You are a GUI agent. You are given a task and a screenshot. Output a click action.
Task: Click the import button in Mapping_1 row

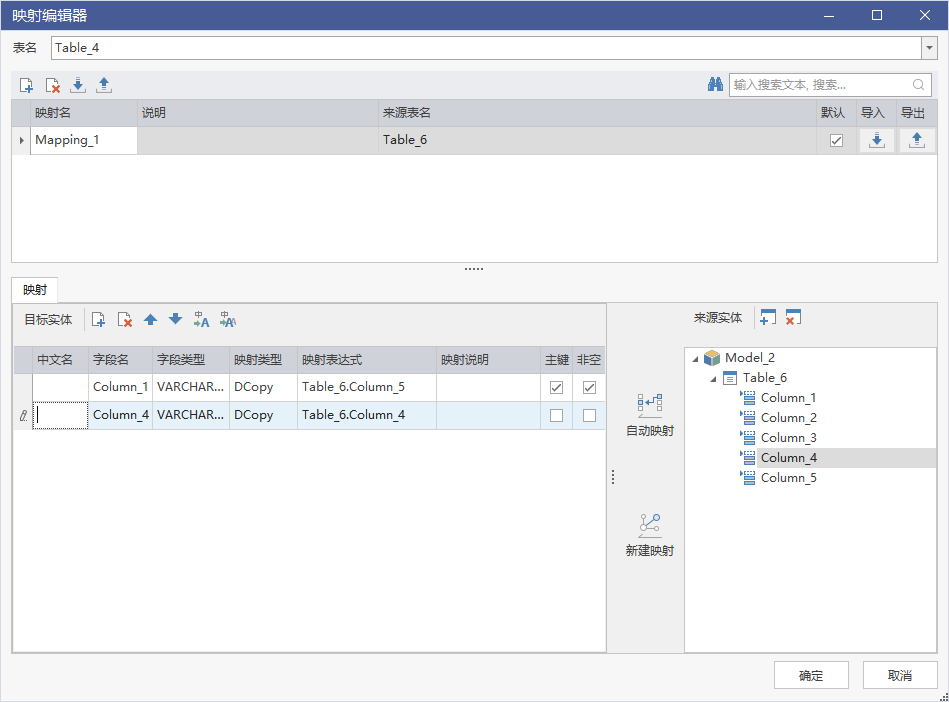point(876,140)
